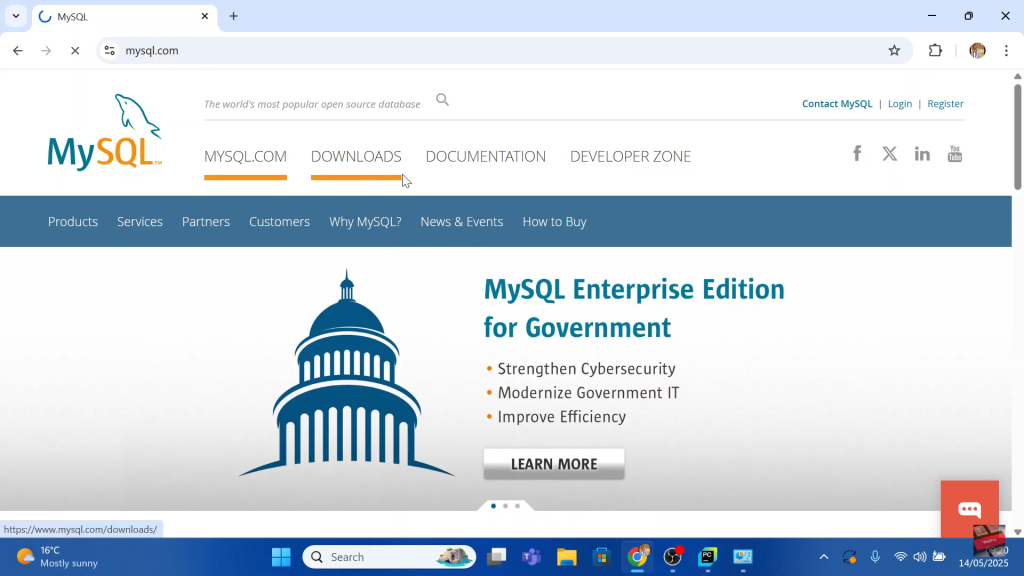The width and height of the screenshot is (1024, 576).
Task: Open the tab search dropdown arrow
Action: (x=16, y=16)
